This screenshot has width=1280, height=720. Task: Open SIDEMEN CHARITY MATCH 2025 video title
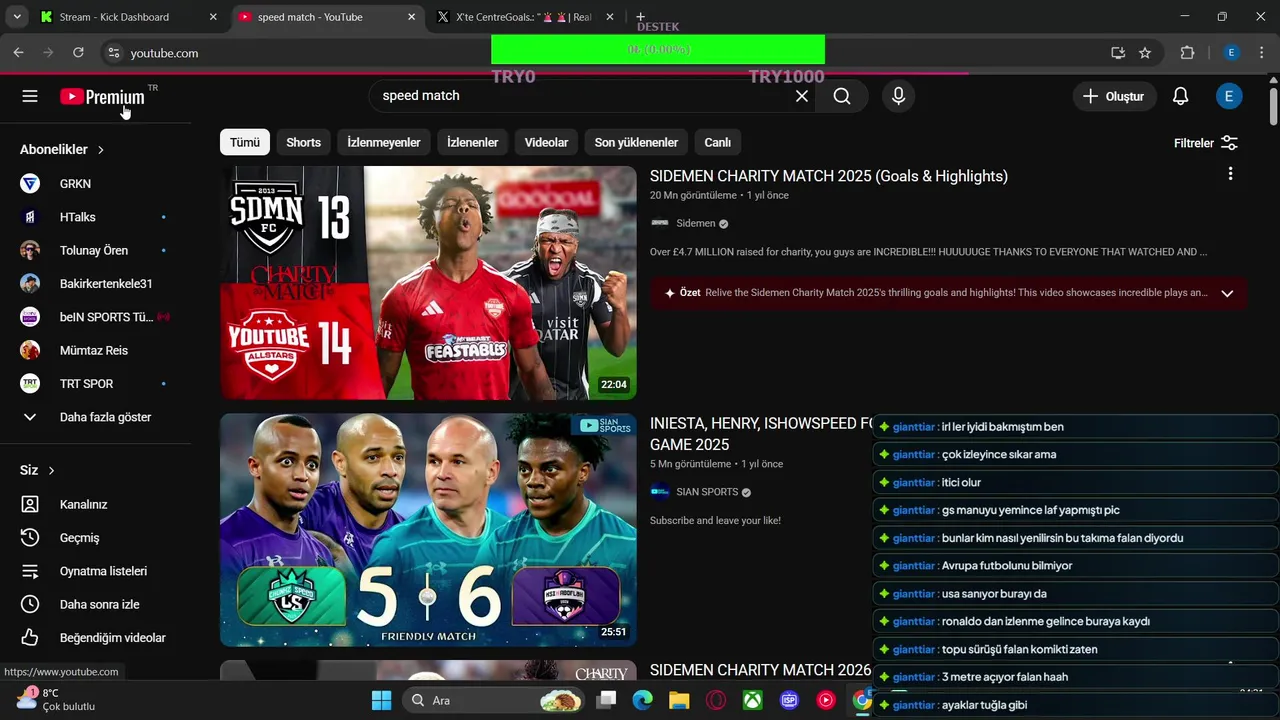(x=829, y=176)
